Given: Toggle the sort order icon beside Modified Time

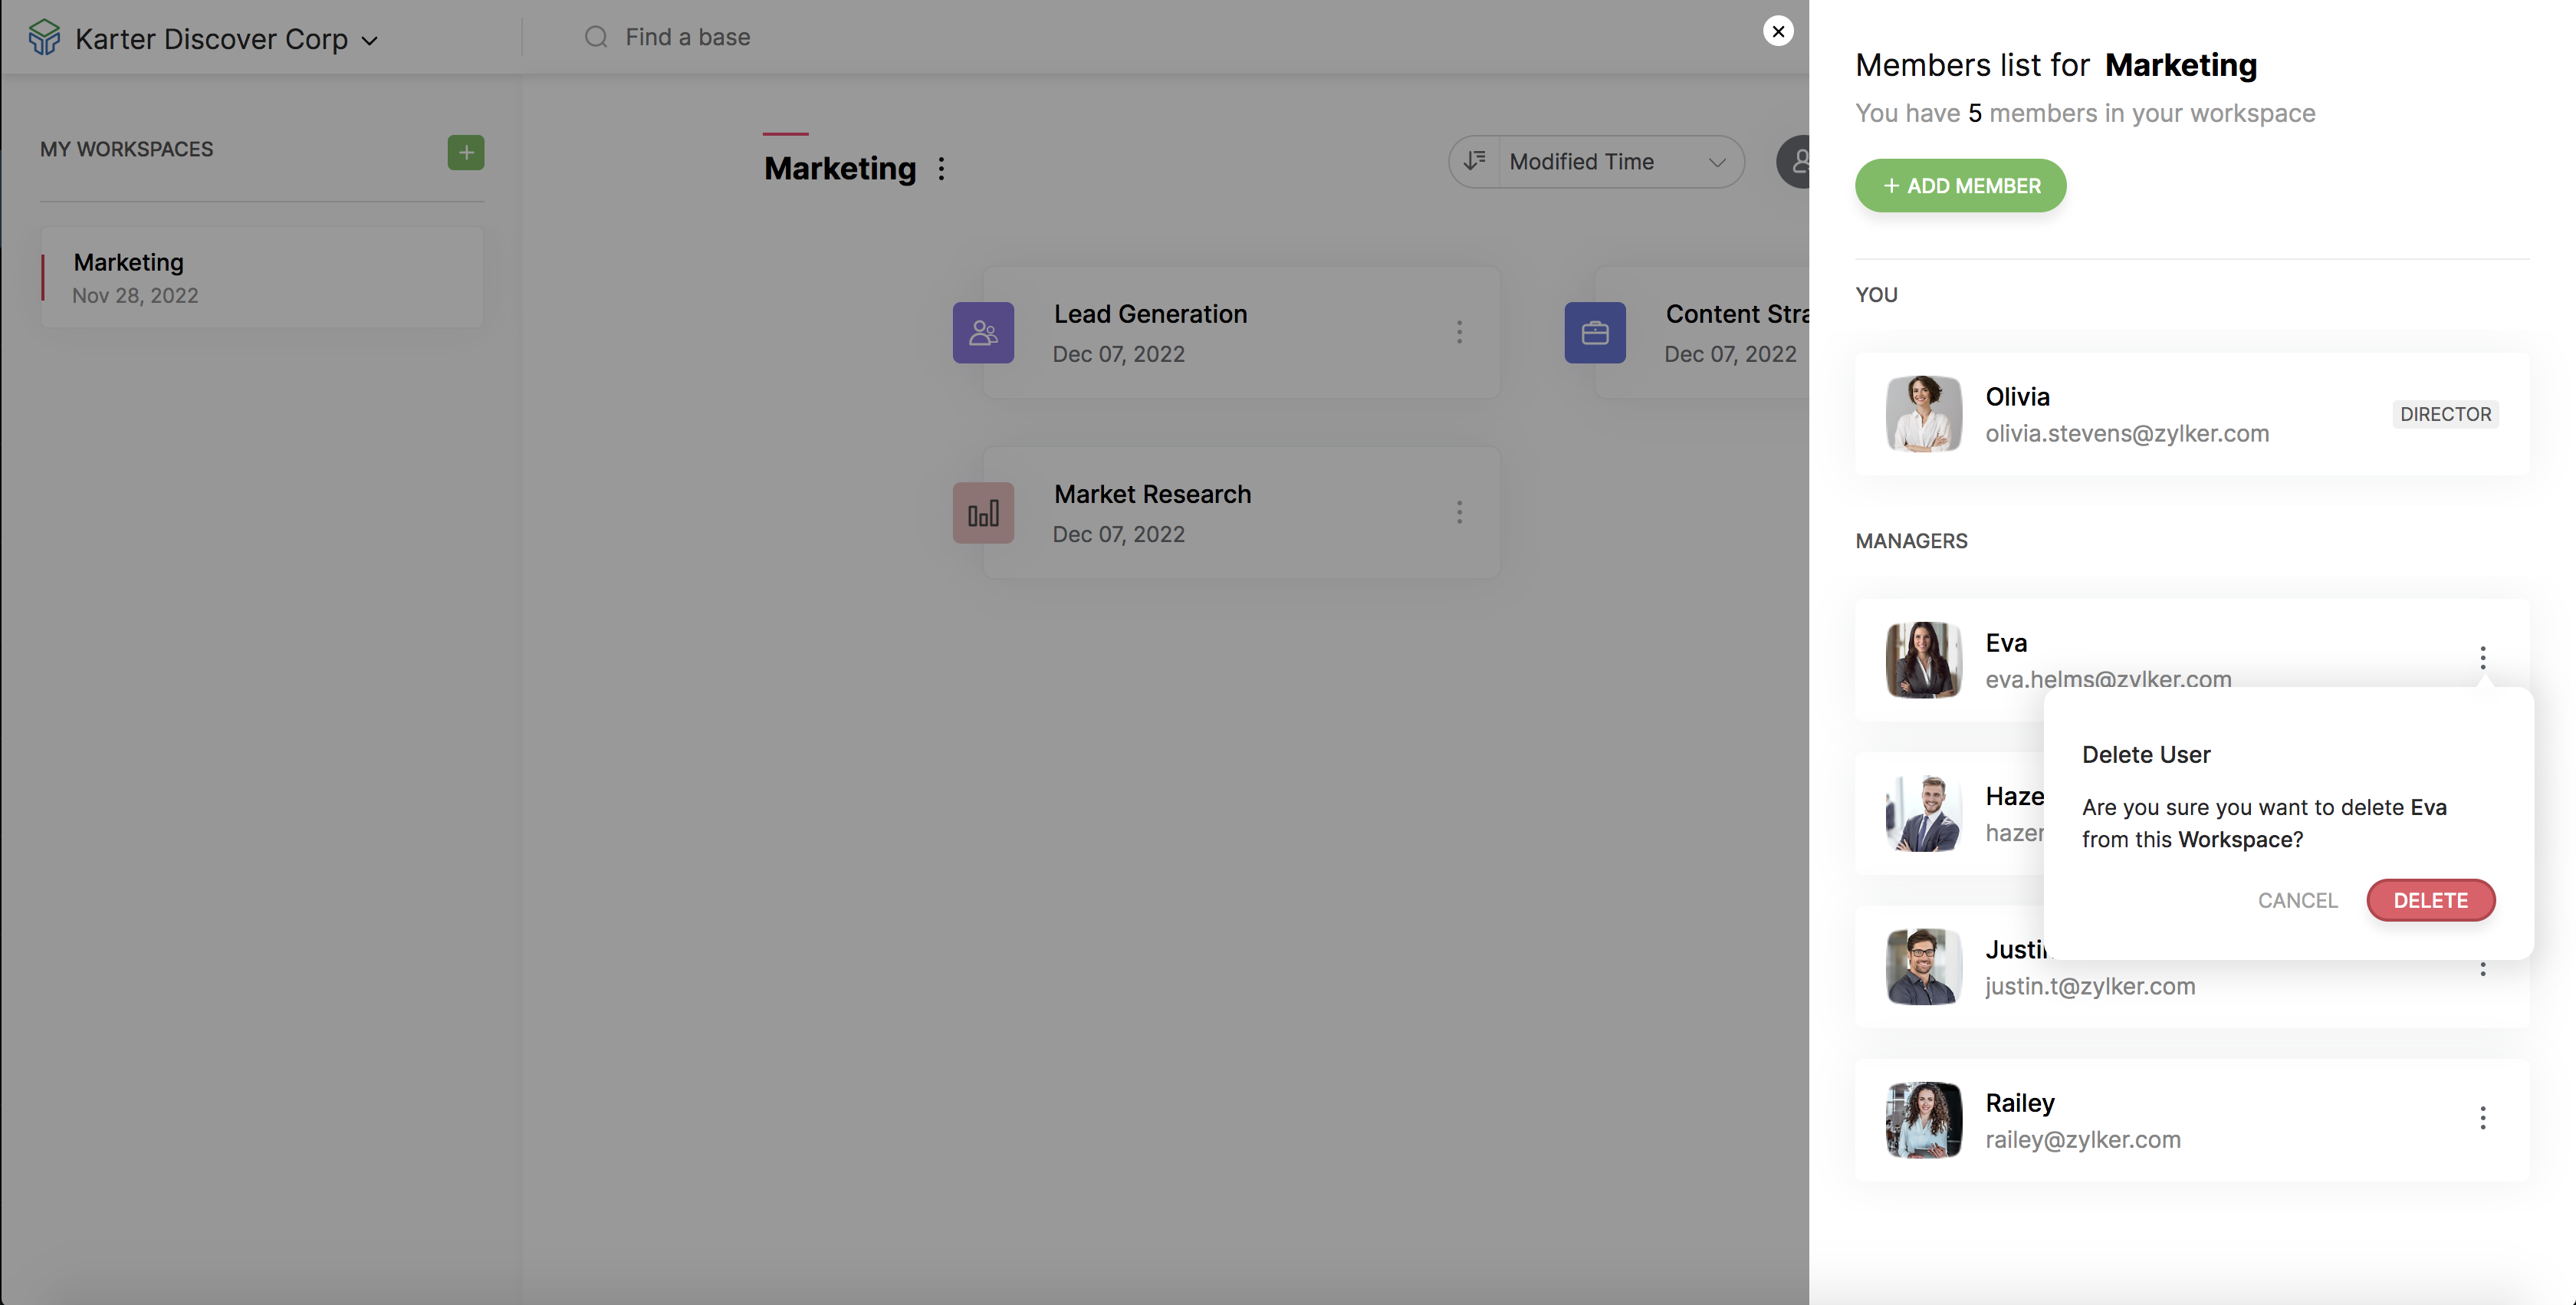Looking at the screenshot, I should 1475,161.
